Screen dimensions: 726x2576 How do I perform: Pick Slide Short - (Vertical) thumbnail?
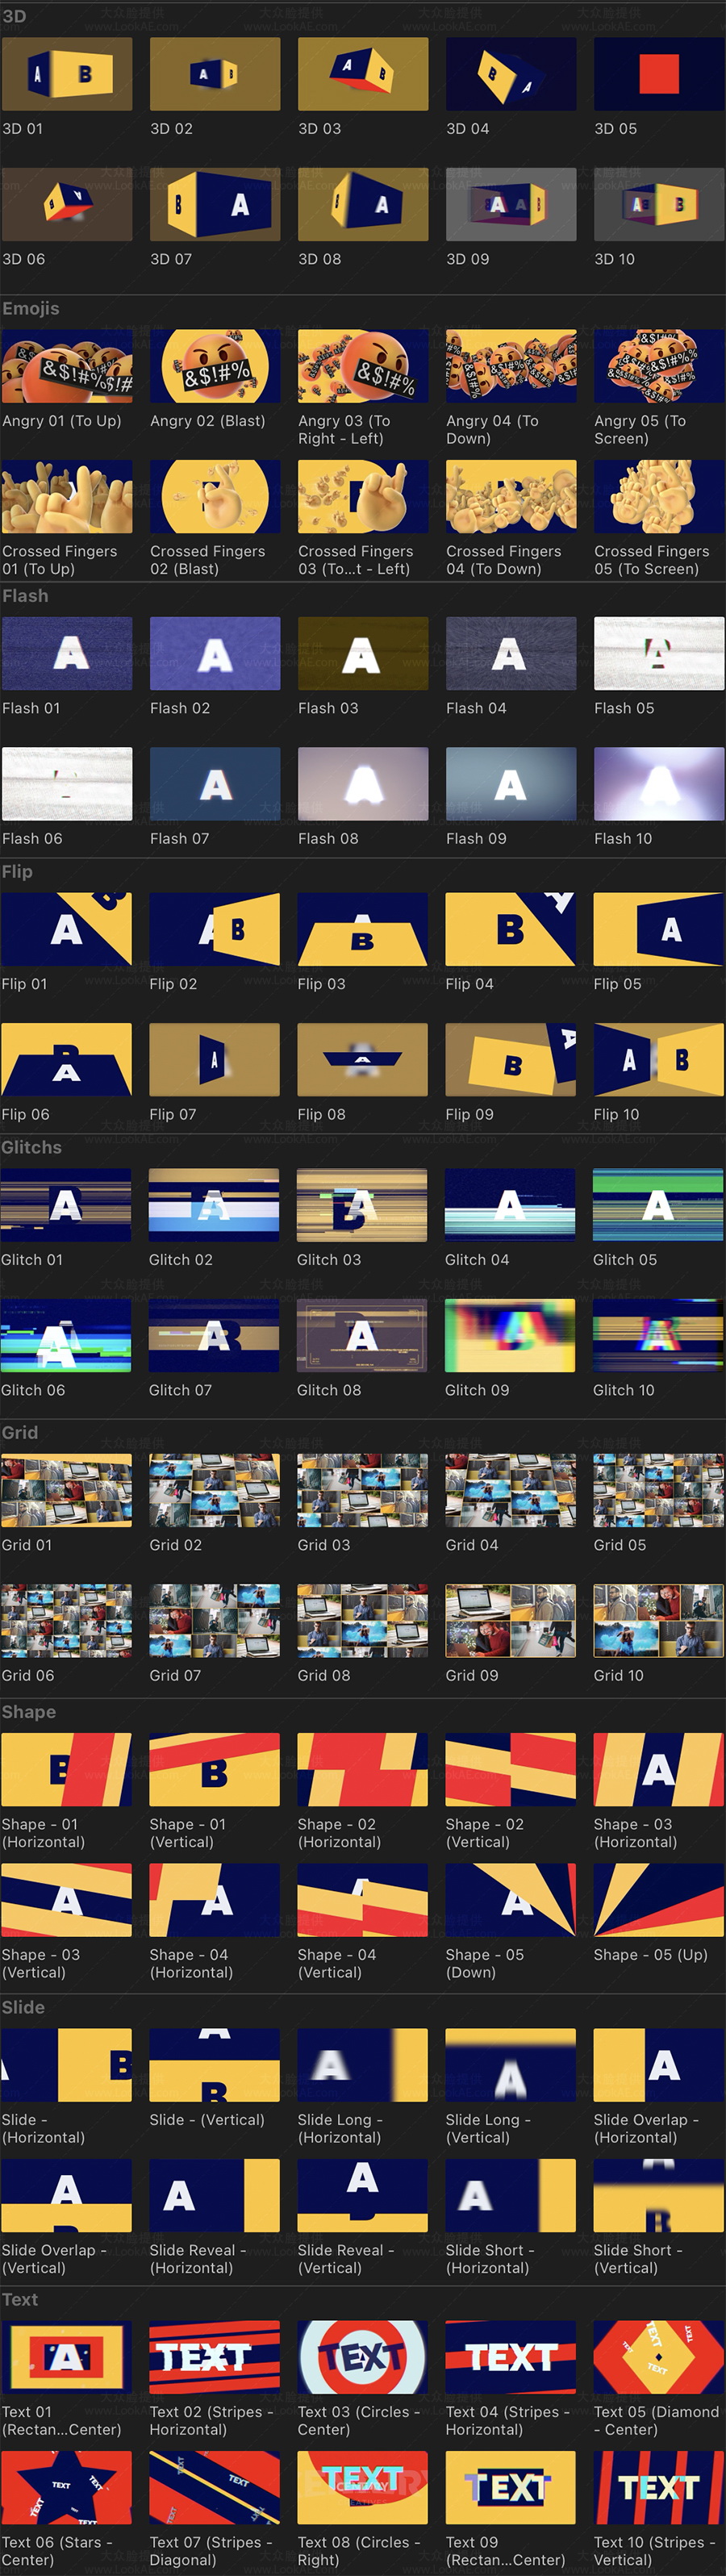(x=658, y=2195)
